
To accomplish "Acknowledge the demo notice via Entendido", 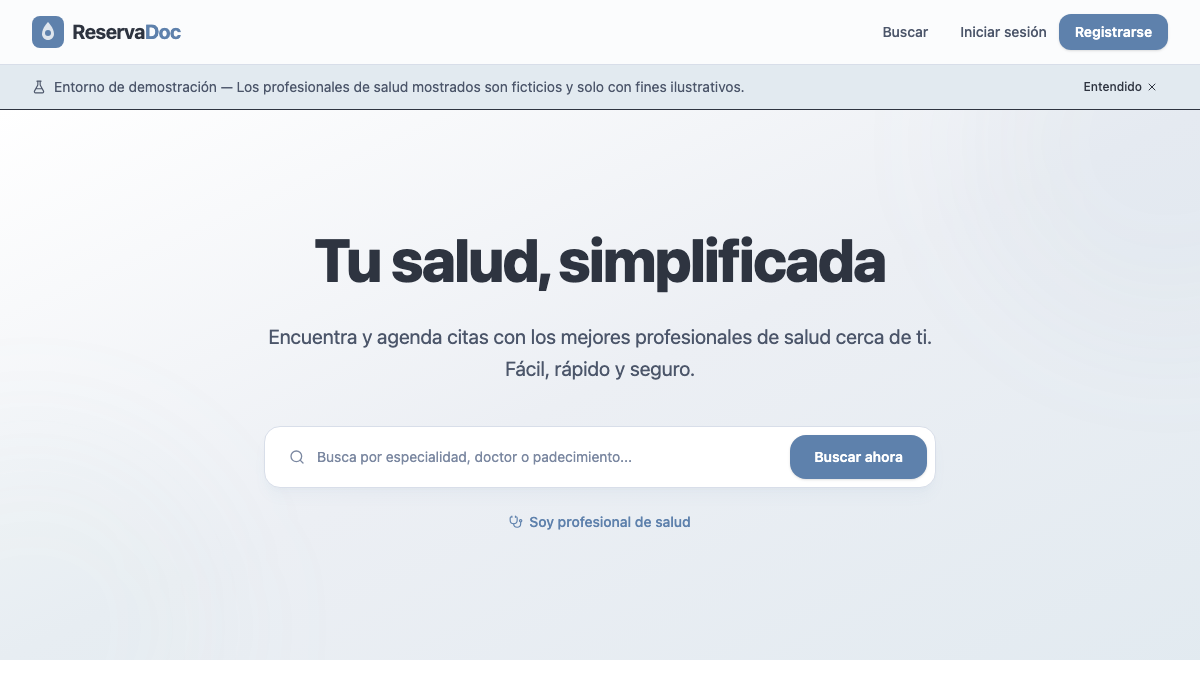I will coord(1112,87).
